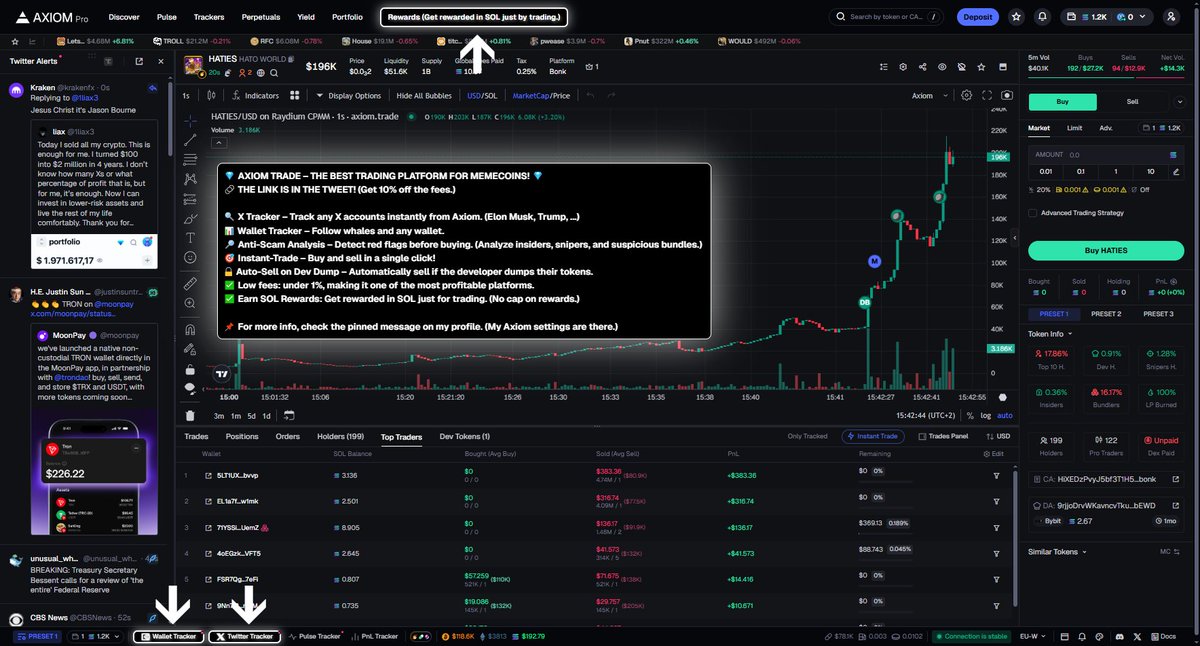Select the crosshair cursor tool
The height and width of the screenshot is (646, 1200).
click(x=190, y=119)
